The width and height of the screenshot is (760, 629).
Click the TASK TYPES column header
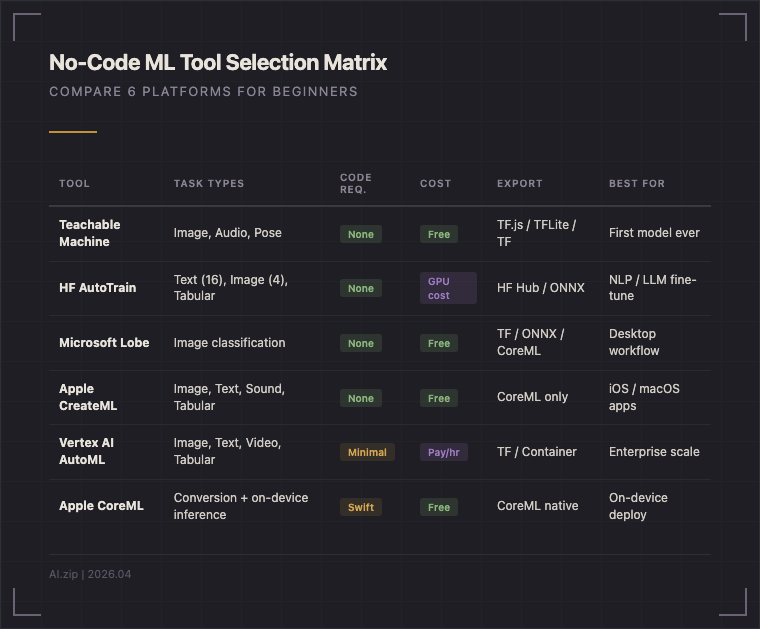click(x=209, y=184)
